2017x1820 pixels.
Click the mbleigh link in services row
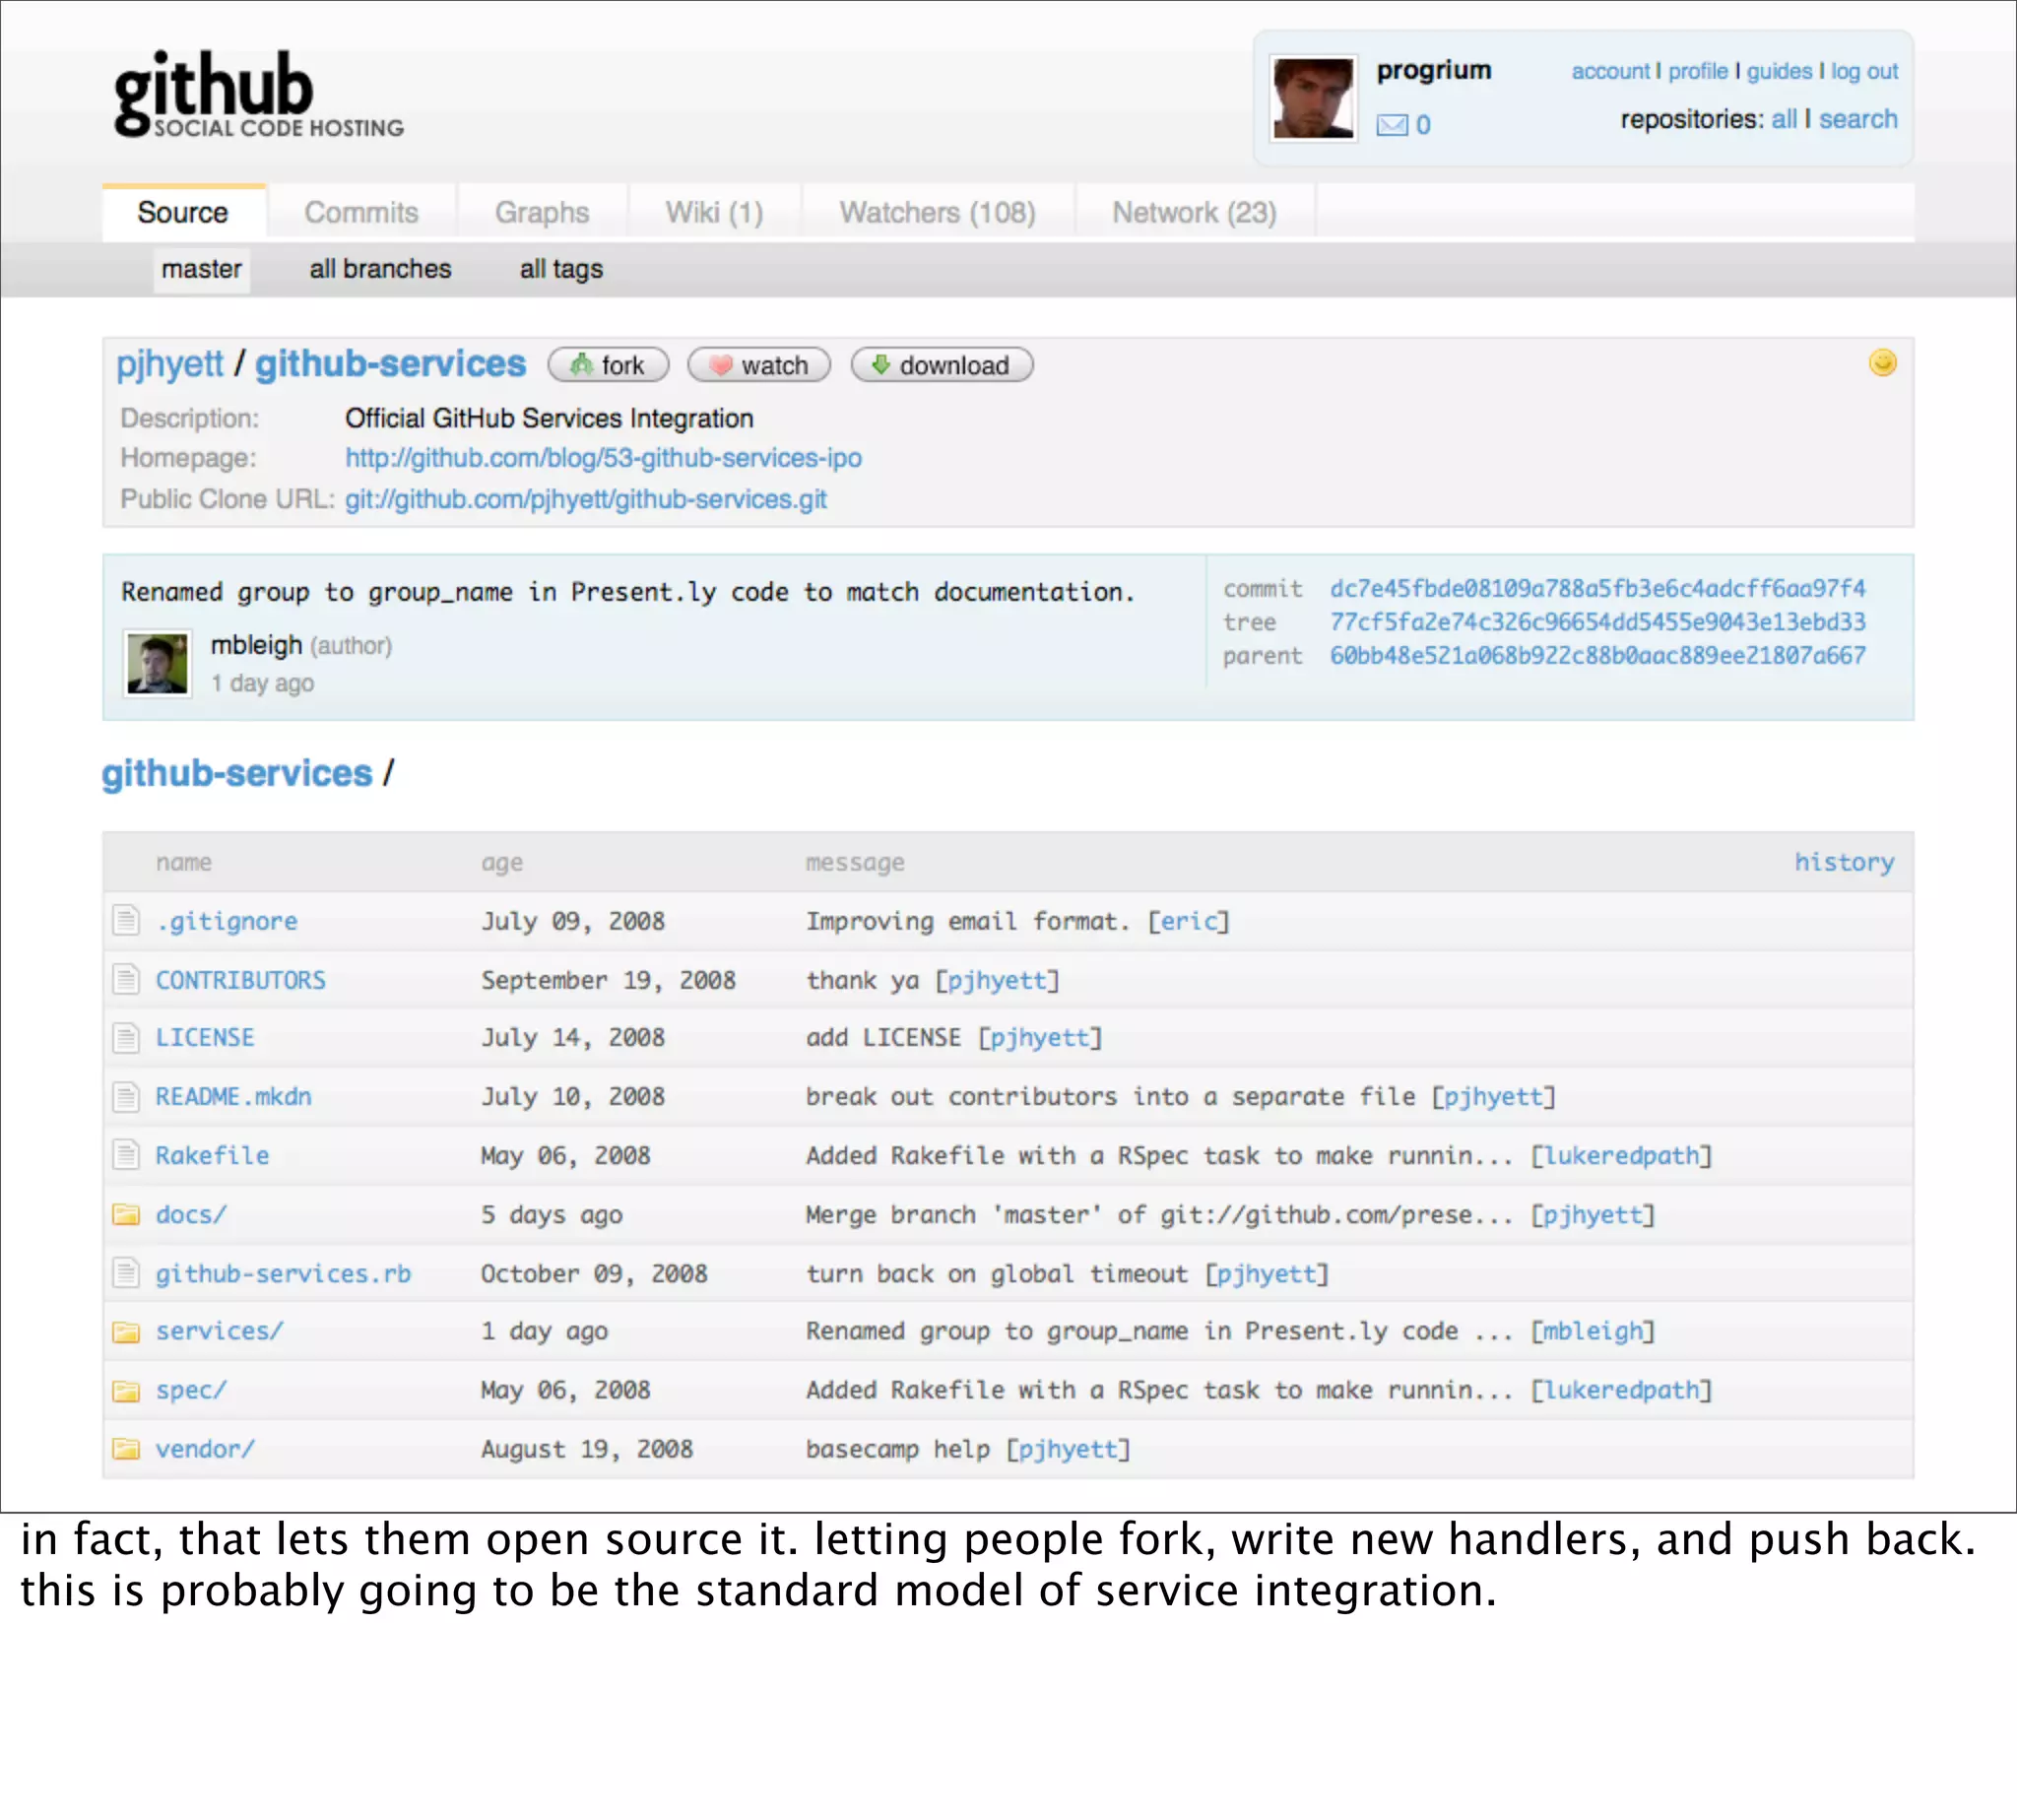coord(1593,1331)
